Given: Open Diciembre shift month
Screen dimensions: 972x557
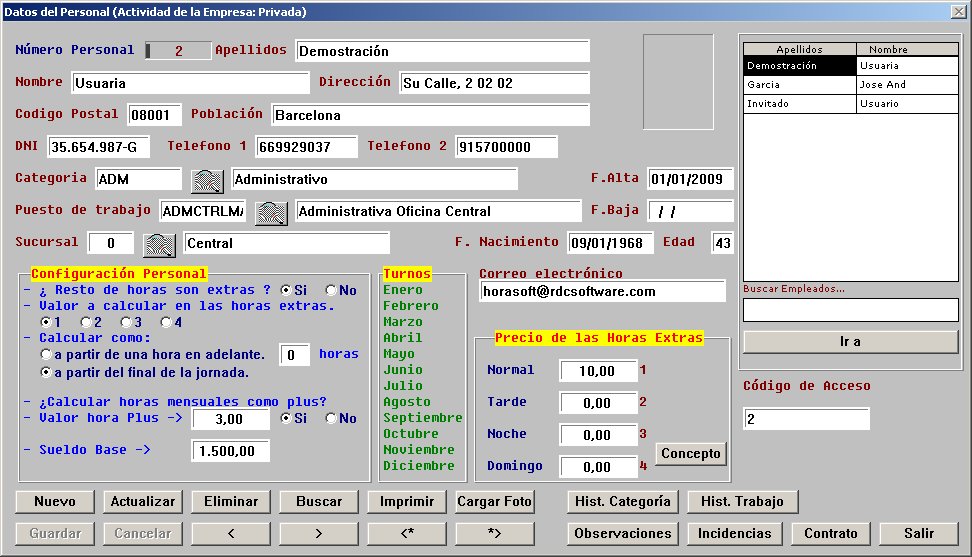Looking at the screenshot, I should click(418, 466).
